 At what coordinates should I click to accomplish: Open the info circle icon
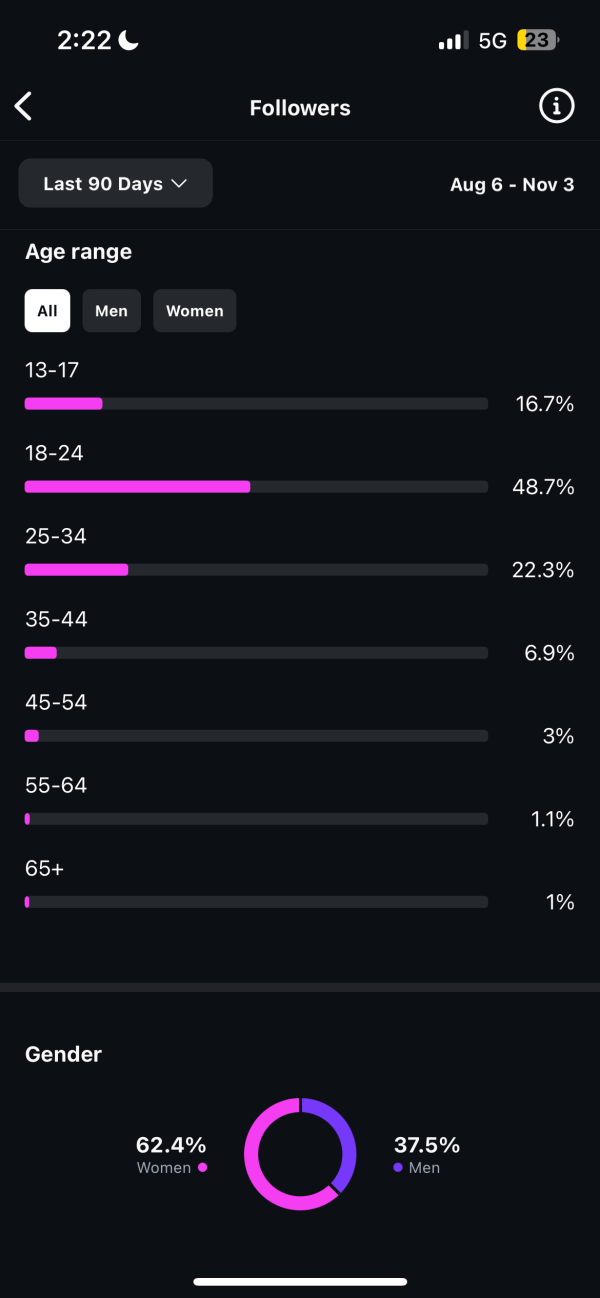(x=557, y=106)
